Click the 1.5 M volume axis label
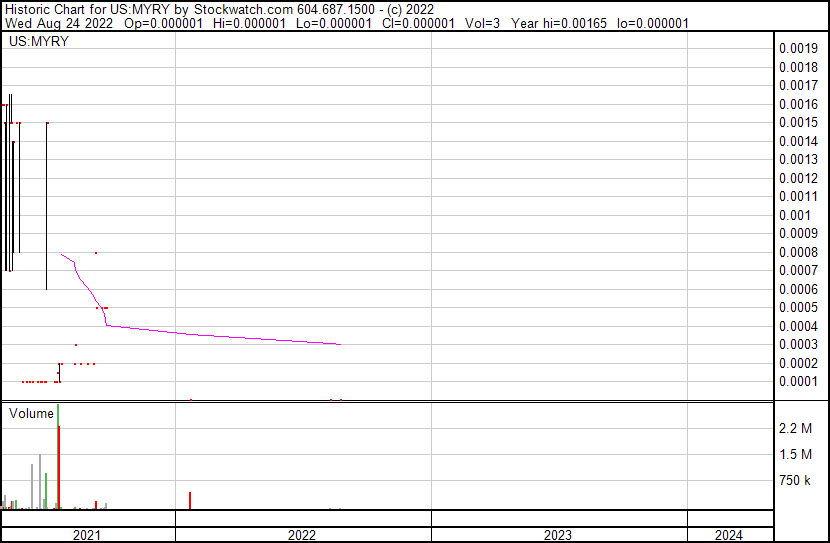 (x=797, y=454)
